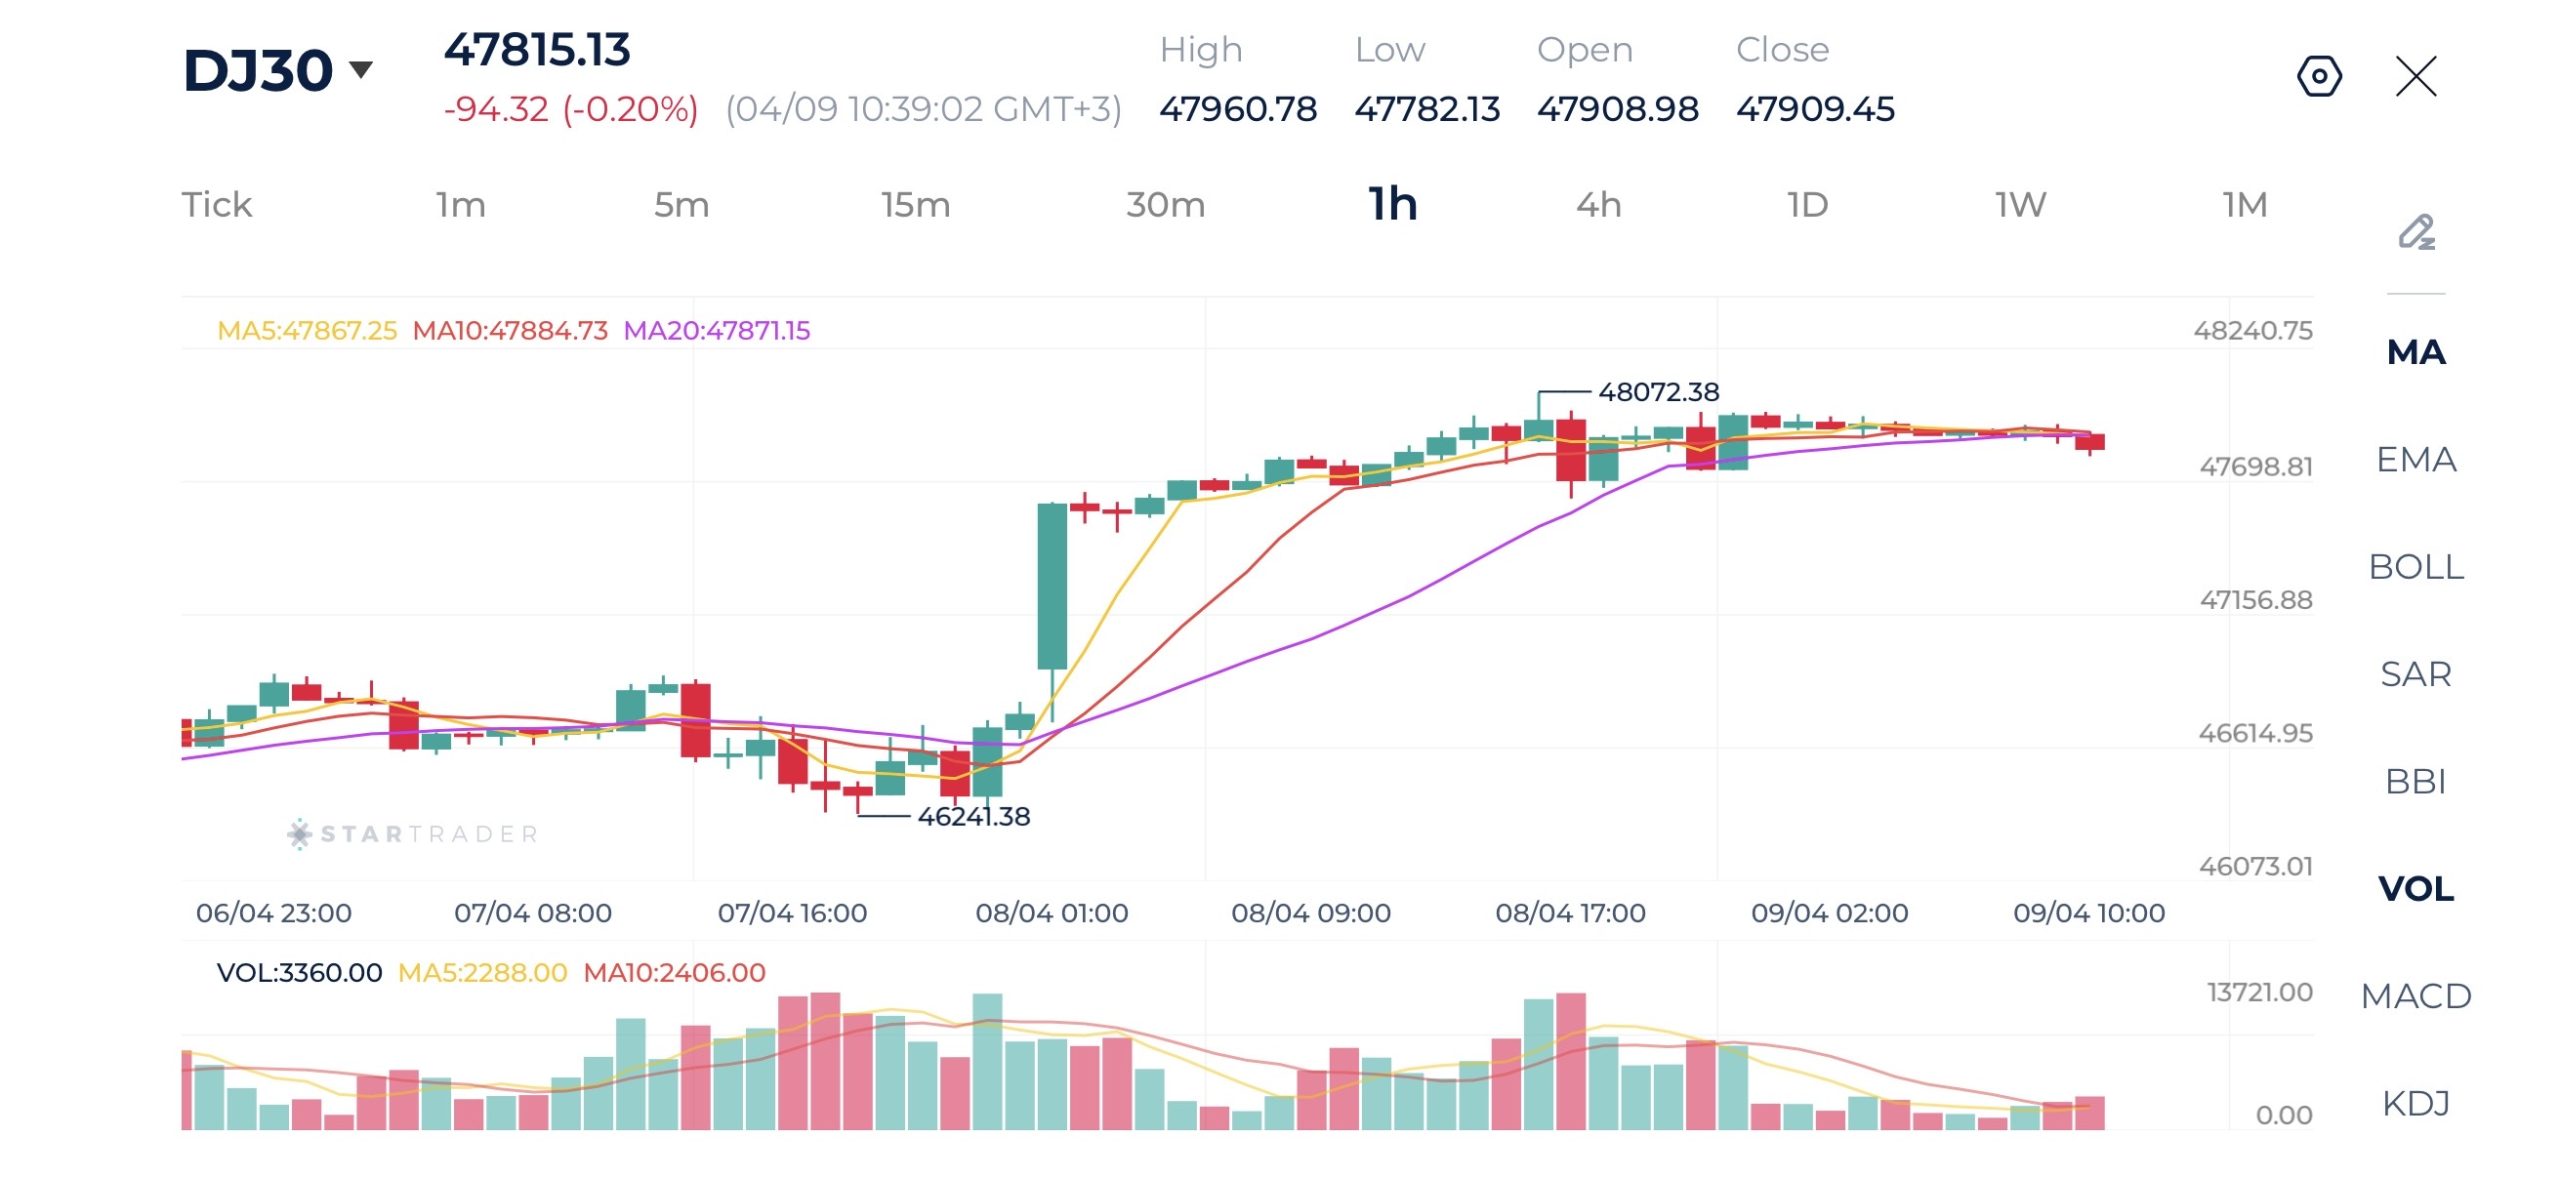Image resolution: width=2560 pixels, height=1177 pixels.
Task: Choose the 4h timeframe tab
Action: [x=1598, y=204]
